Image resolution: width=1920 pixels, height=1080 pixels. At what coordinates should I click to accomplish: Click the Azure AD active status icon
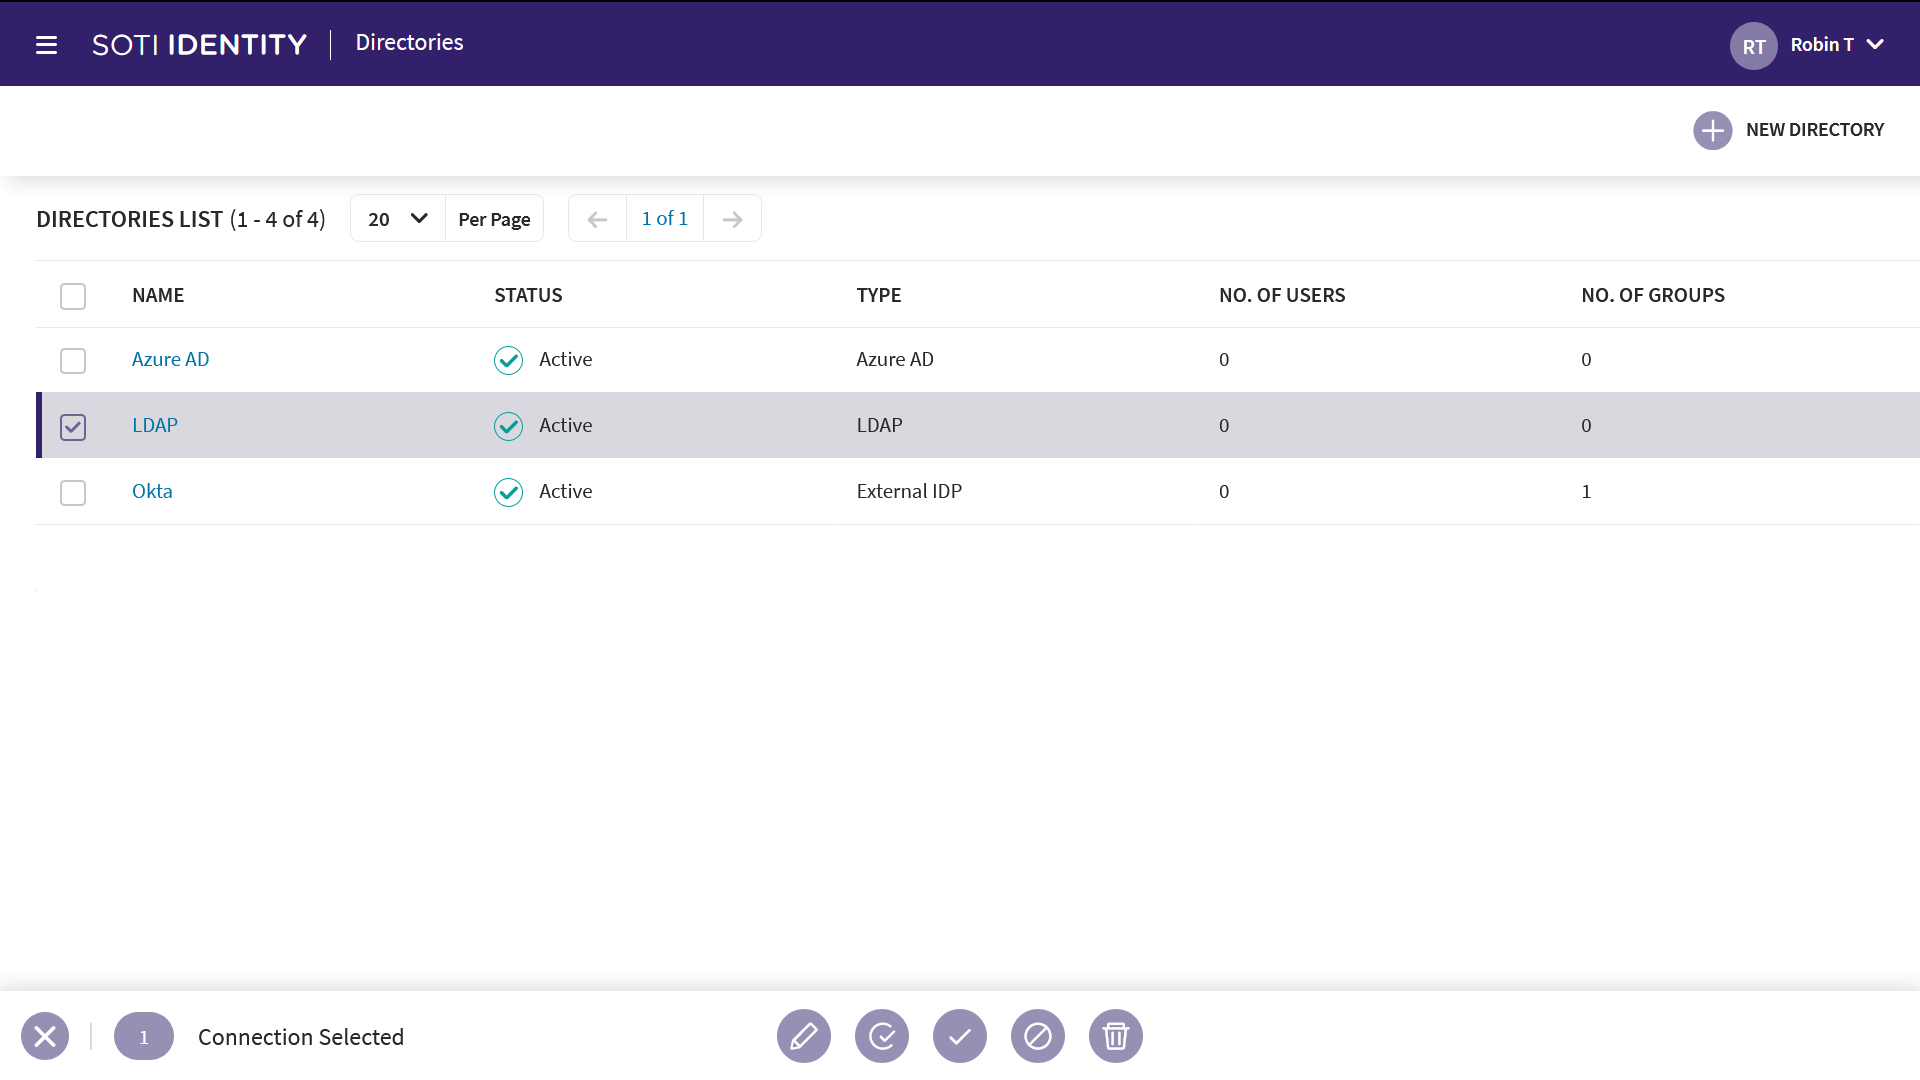[x=508, y=360]
